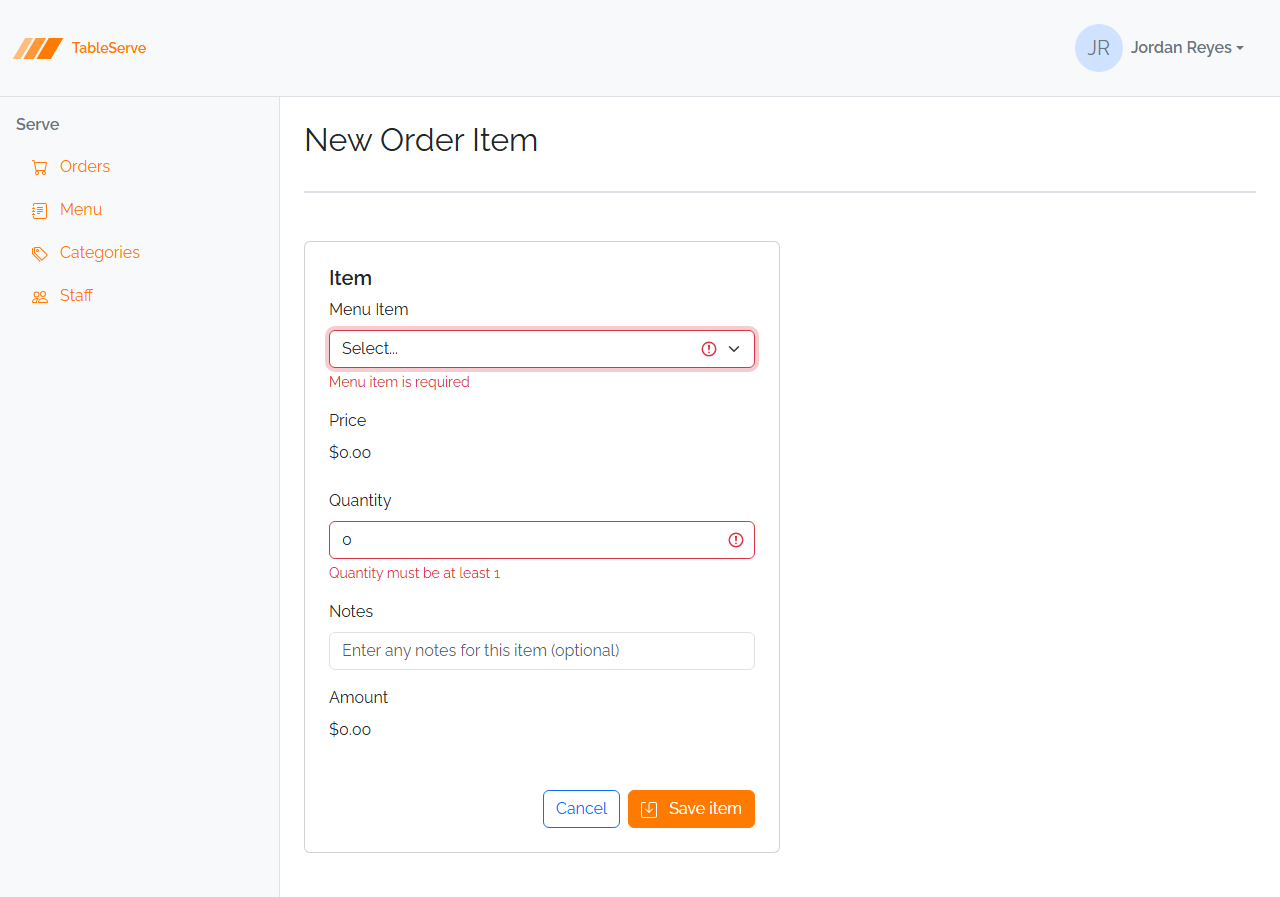Click the Menu list icon in sidebar
1280x897 pixels.
pos(40,210)
